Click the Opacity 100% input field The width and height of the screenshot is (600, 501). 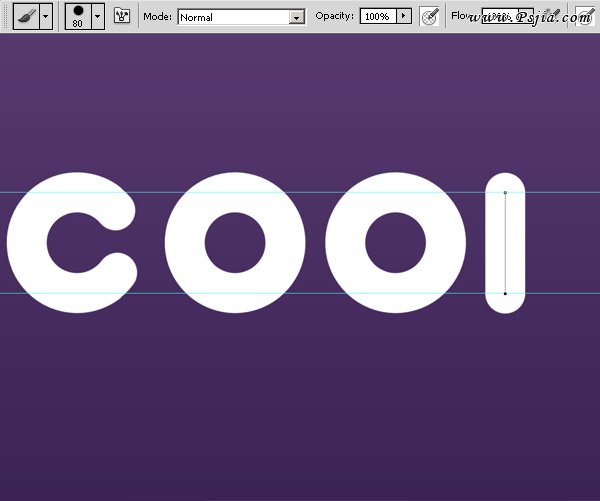[x=378, y=16]
